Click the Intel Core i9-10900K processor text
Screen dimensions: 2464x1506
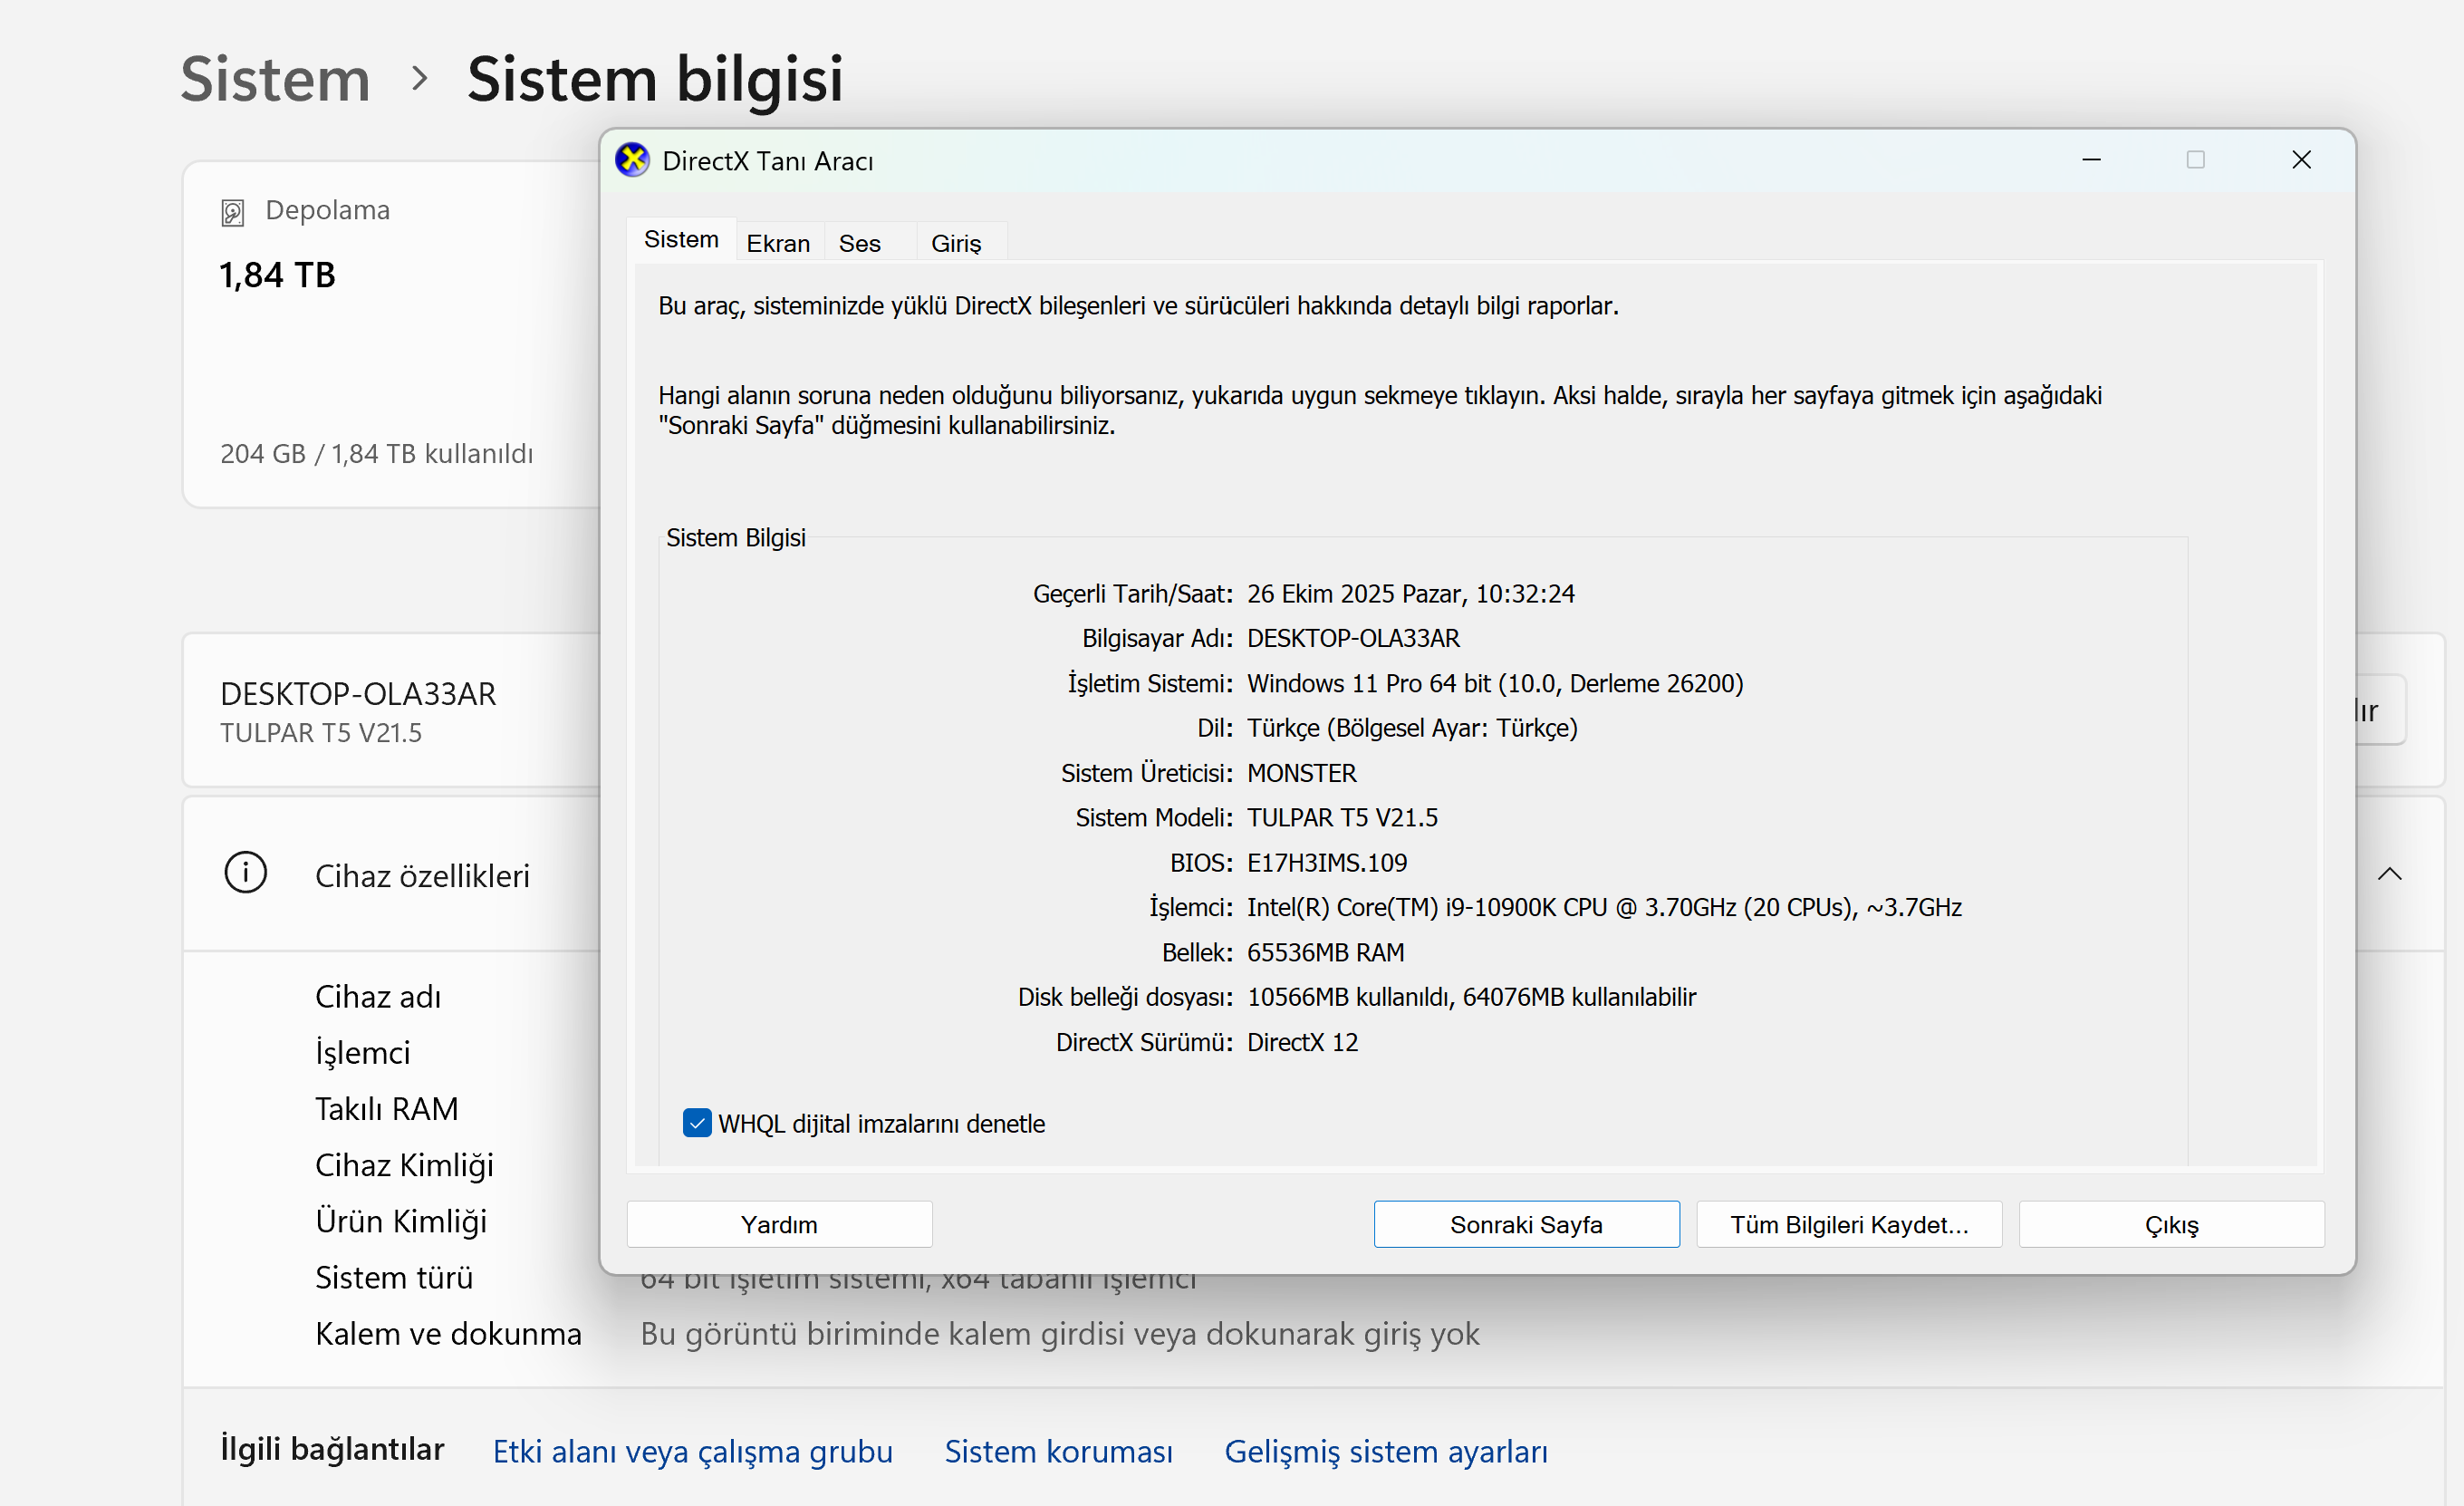click(x=1604, y=907)
